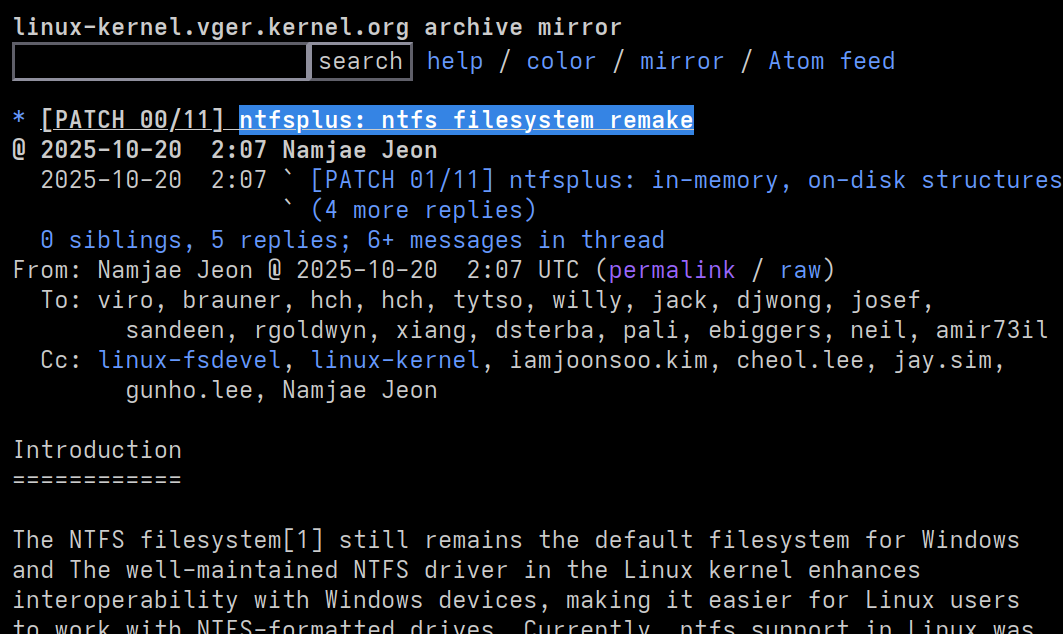Click the [1] footnote after 'NTFS filesystem'
This screenshot has height=634, width=1063.
pos(303,540)
